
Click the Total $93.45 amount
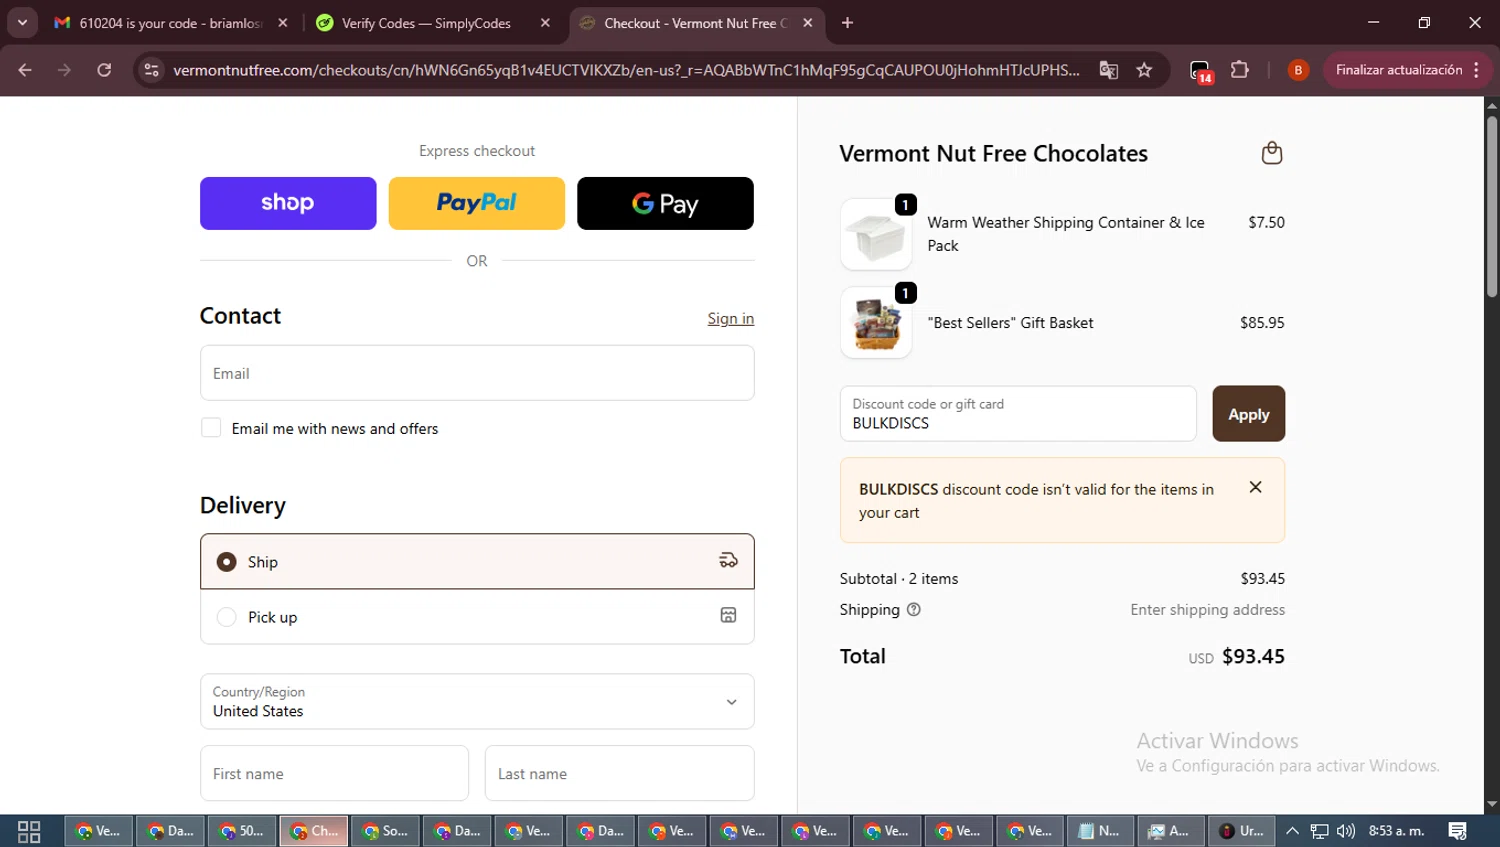pos(1253,656)
